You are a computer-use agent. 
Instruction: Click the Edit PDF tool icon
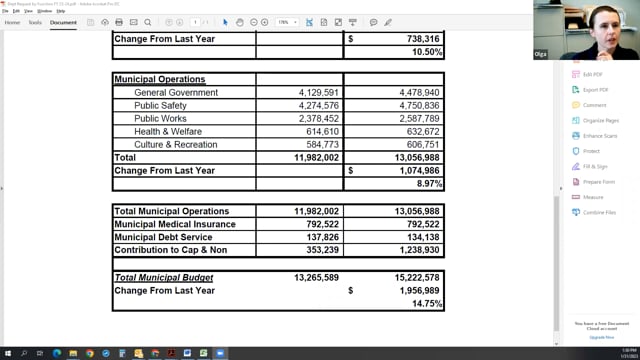[576, 74]
